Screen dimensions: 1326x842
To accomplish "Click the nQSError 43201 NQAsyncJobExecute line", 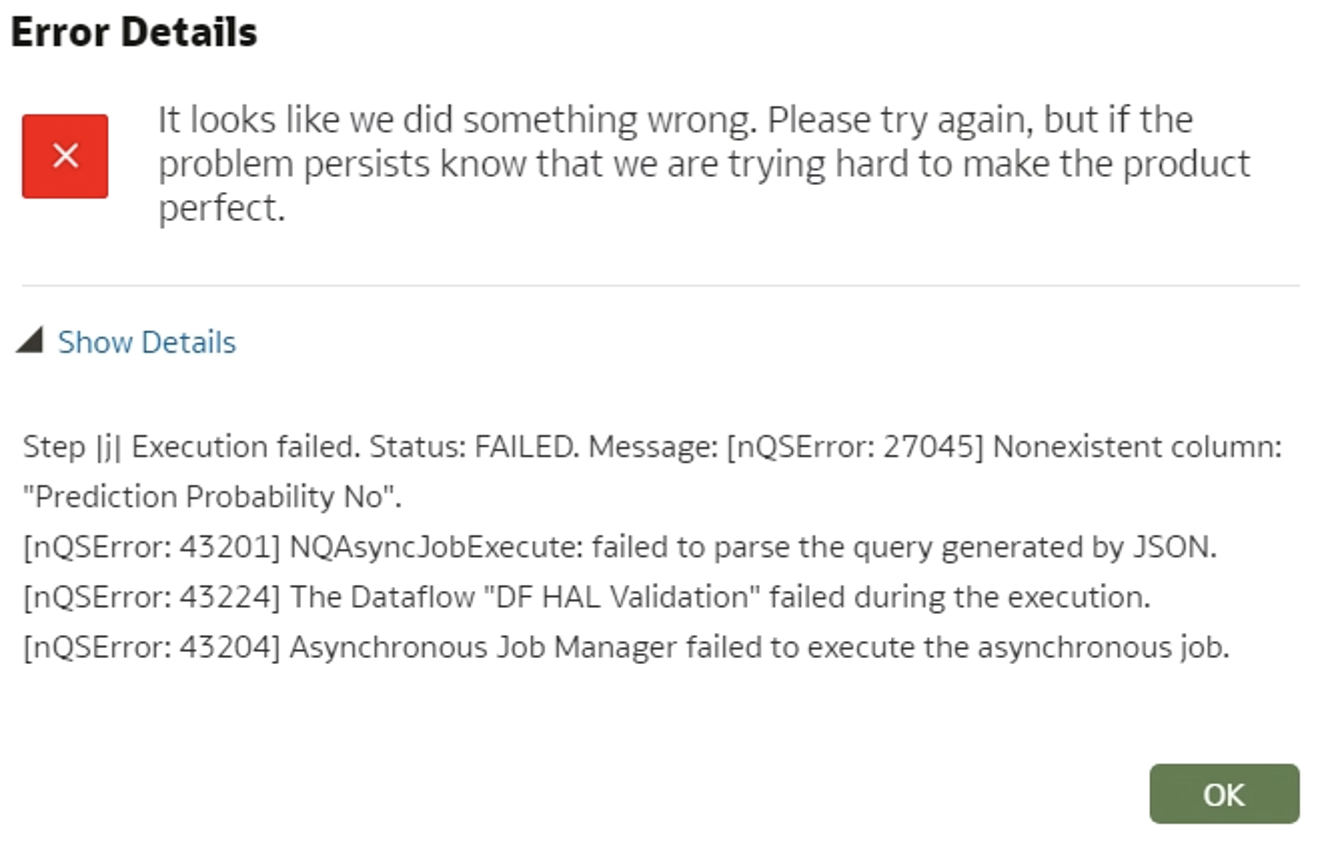I will [x=620, y=547].
